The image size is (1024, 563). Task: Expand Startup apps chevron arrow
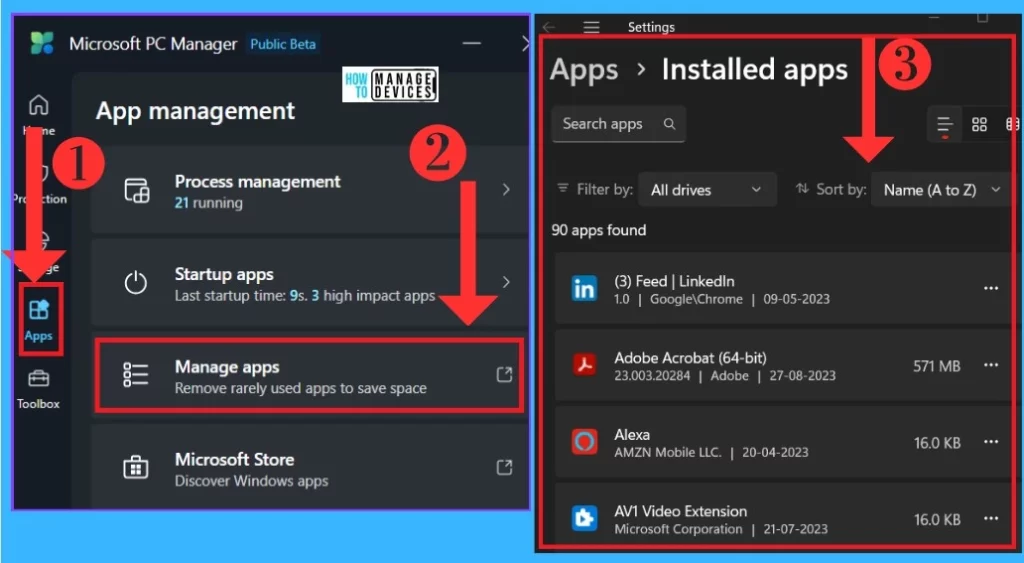[x=506, y=282]
